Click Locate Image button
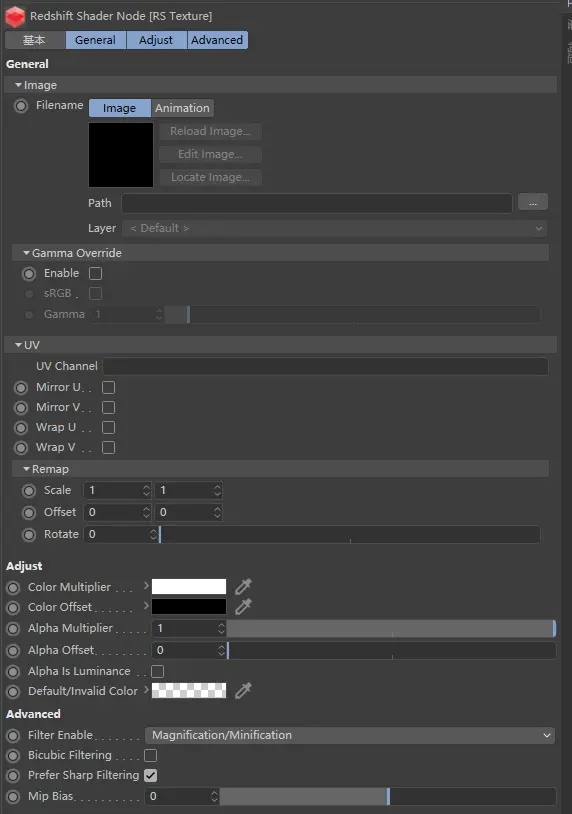The image size is (572, 814). point(210,178)
